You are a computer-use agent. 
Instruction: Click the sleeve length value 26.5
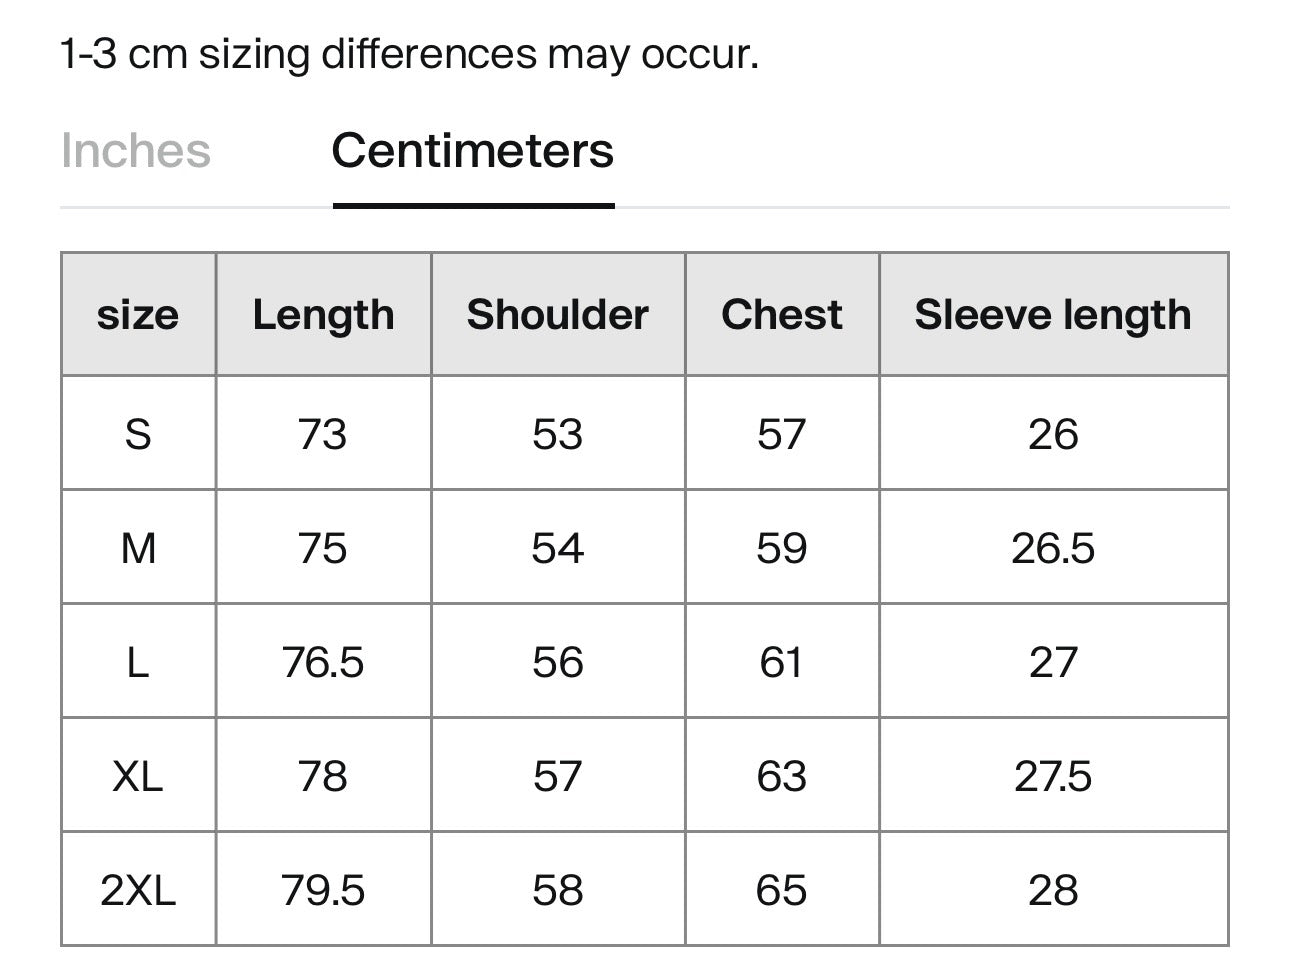pos(1052,548)
